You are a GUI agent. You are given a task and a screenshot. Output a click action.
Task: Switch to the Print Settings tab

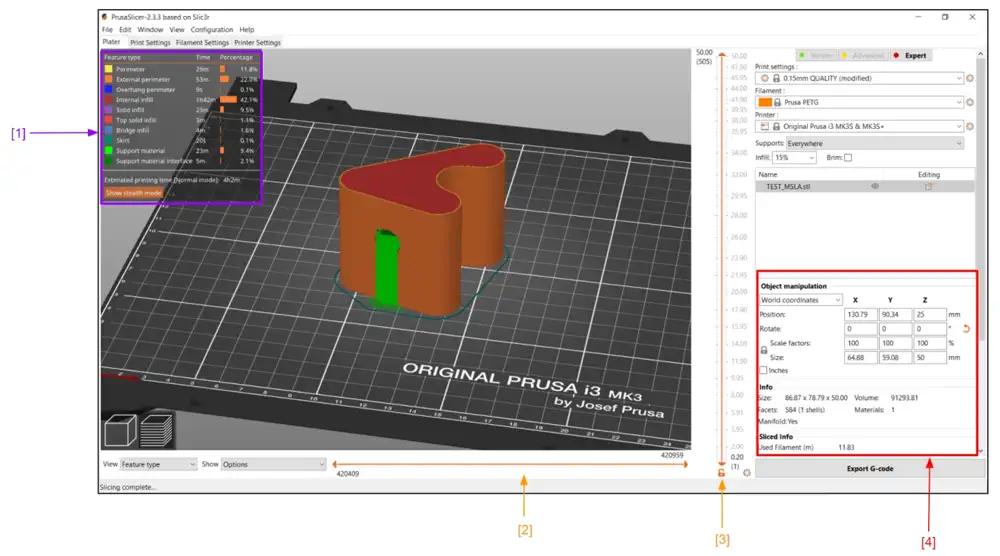[150, 43]
